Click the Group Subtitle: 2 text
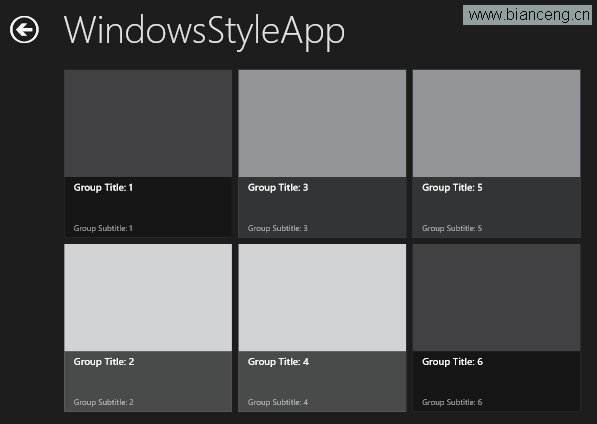Screen dimensions: 597x424 [104, 402]
